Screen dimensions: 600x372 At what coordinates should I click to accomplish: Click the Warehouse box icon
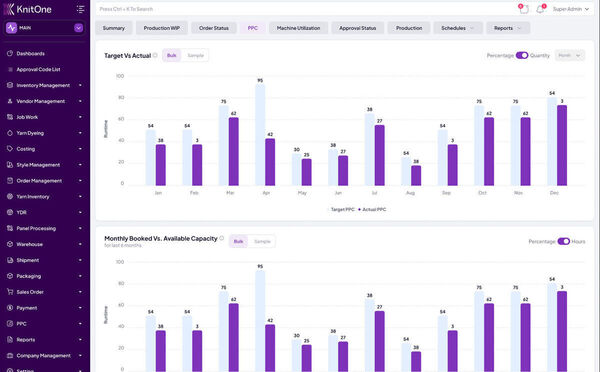point(10,244)
